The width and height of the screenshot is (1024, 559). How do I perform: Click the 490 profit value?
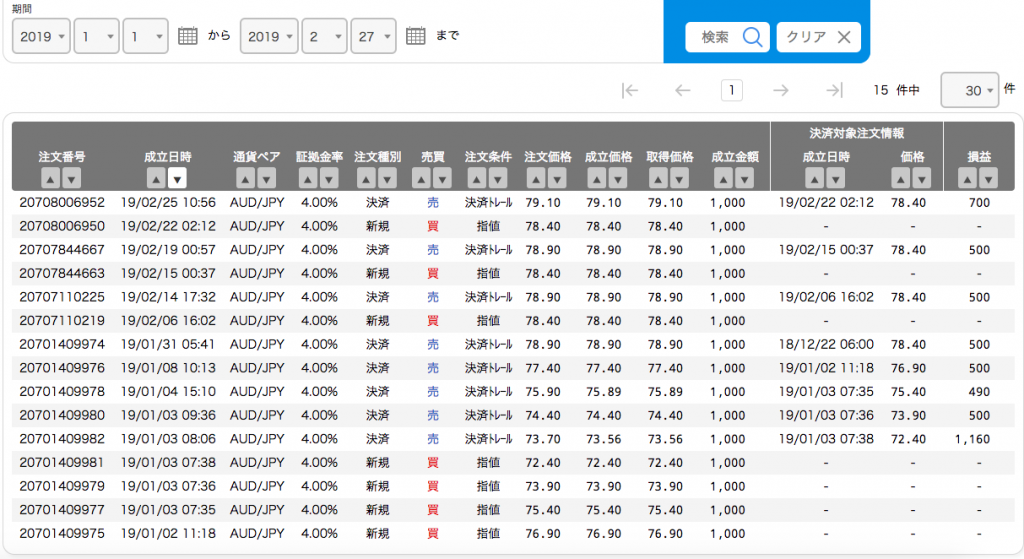click(979, 392)
